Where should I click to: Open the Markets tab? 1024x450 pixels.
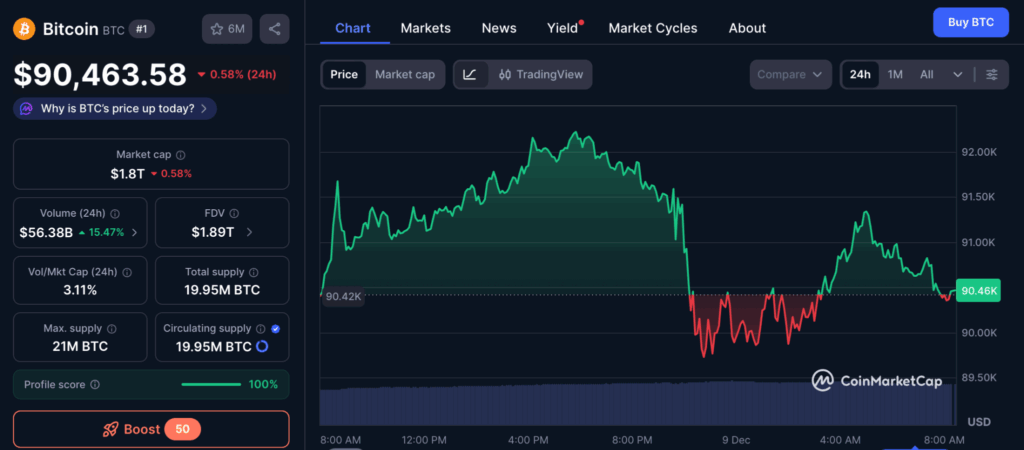(425, 28)
